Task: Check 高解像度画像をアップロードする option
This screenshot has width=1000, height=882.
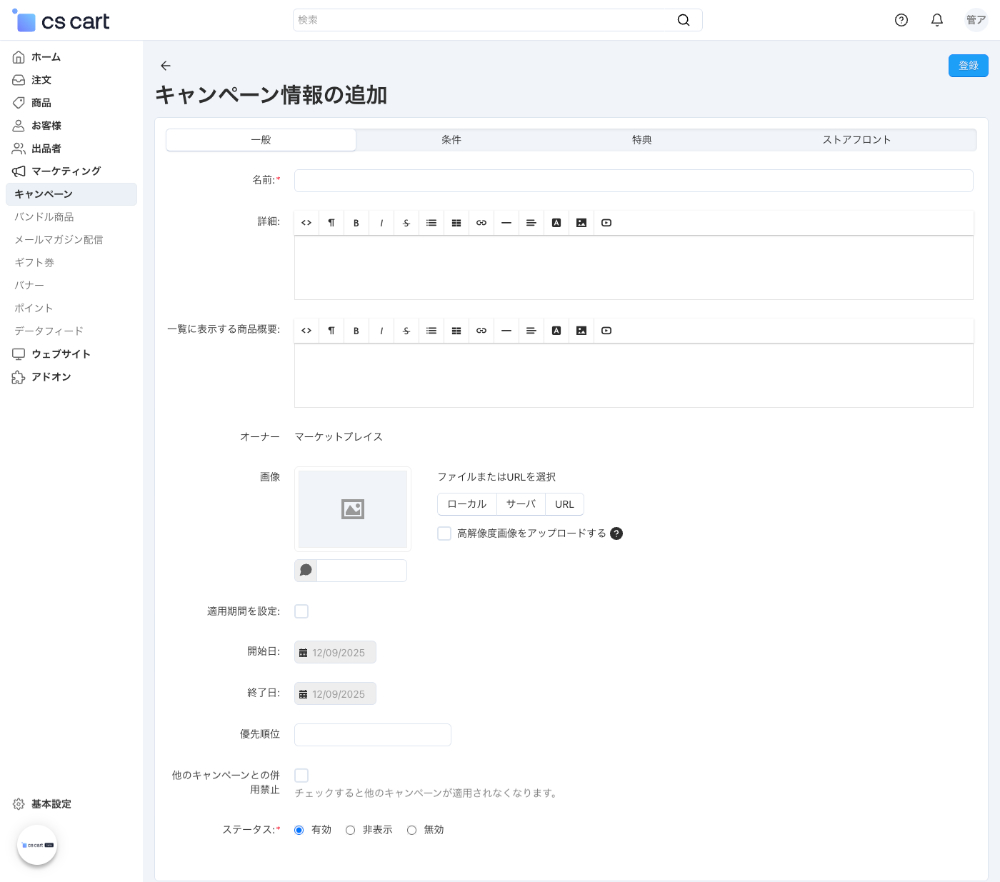Action: point(444,533)
